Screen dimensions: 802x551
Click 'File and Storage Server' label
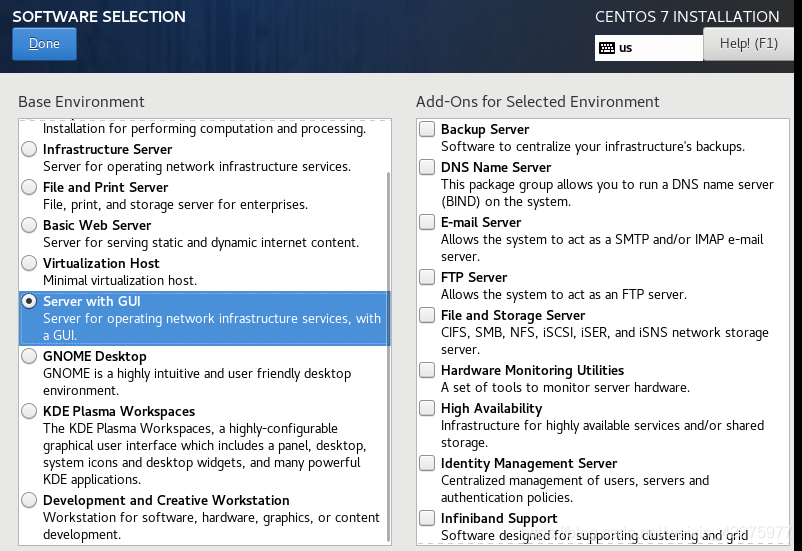tap(513, 315)
